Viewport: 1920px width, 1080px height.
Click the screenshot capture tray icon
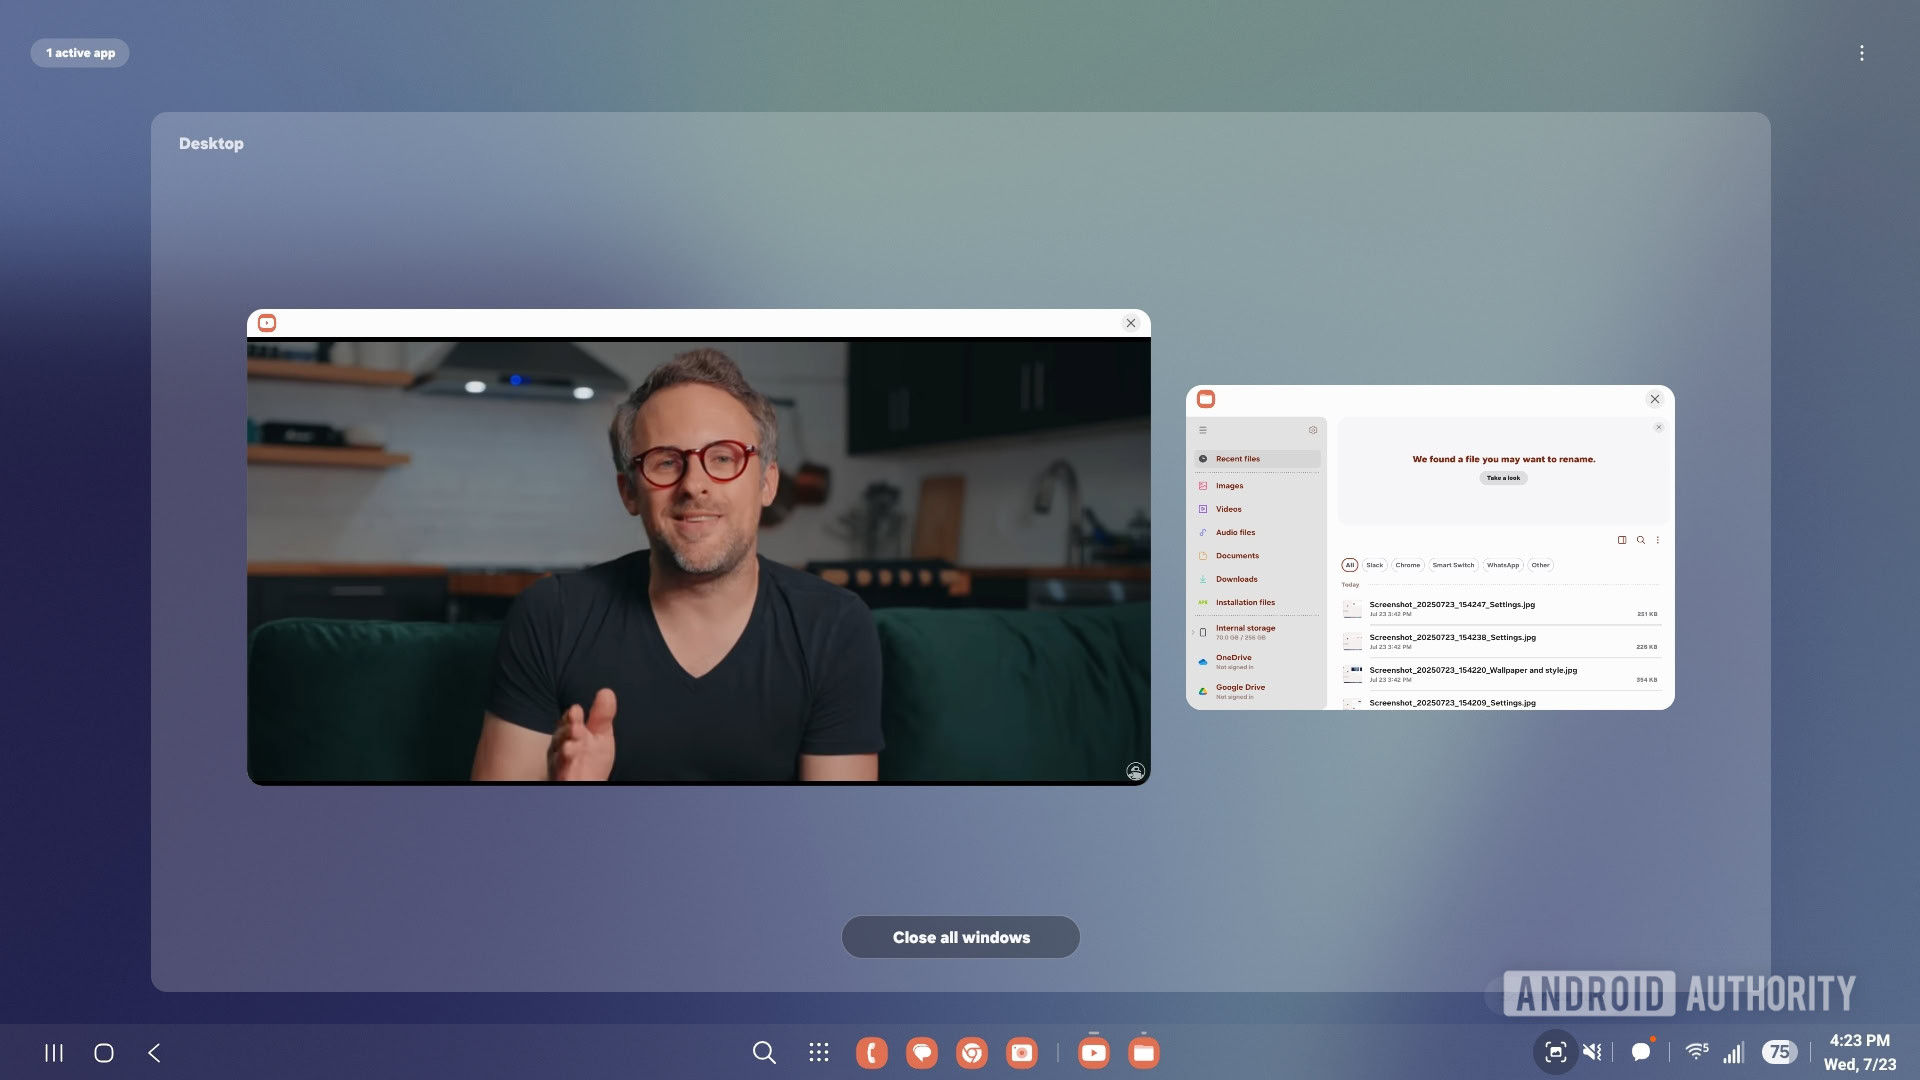(x=1555, y=1052)
